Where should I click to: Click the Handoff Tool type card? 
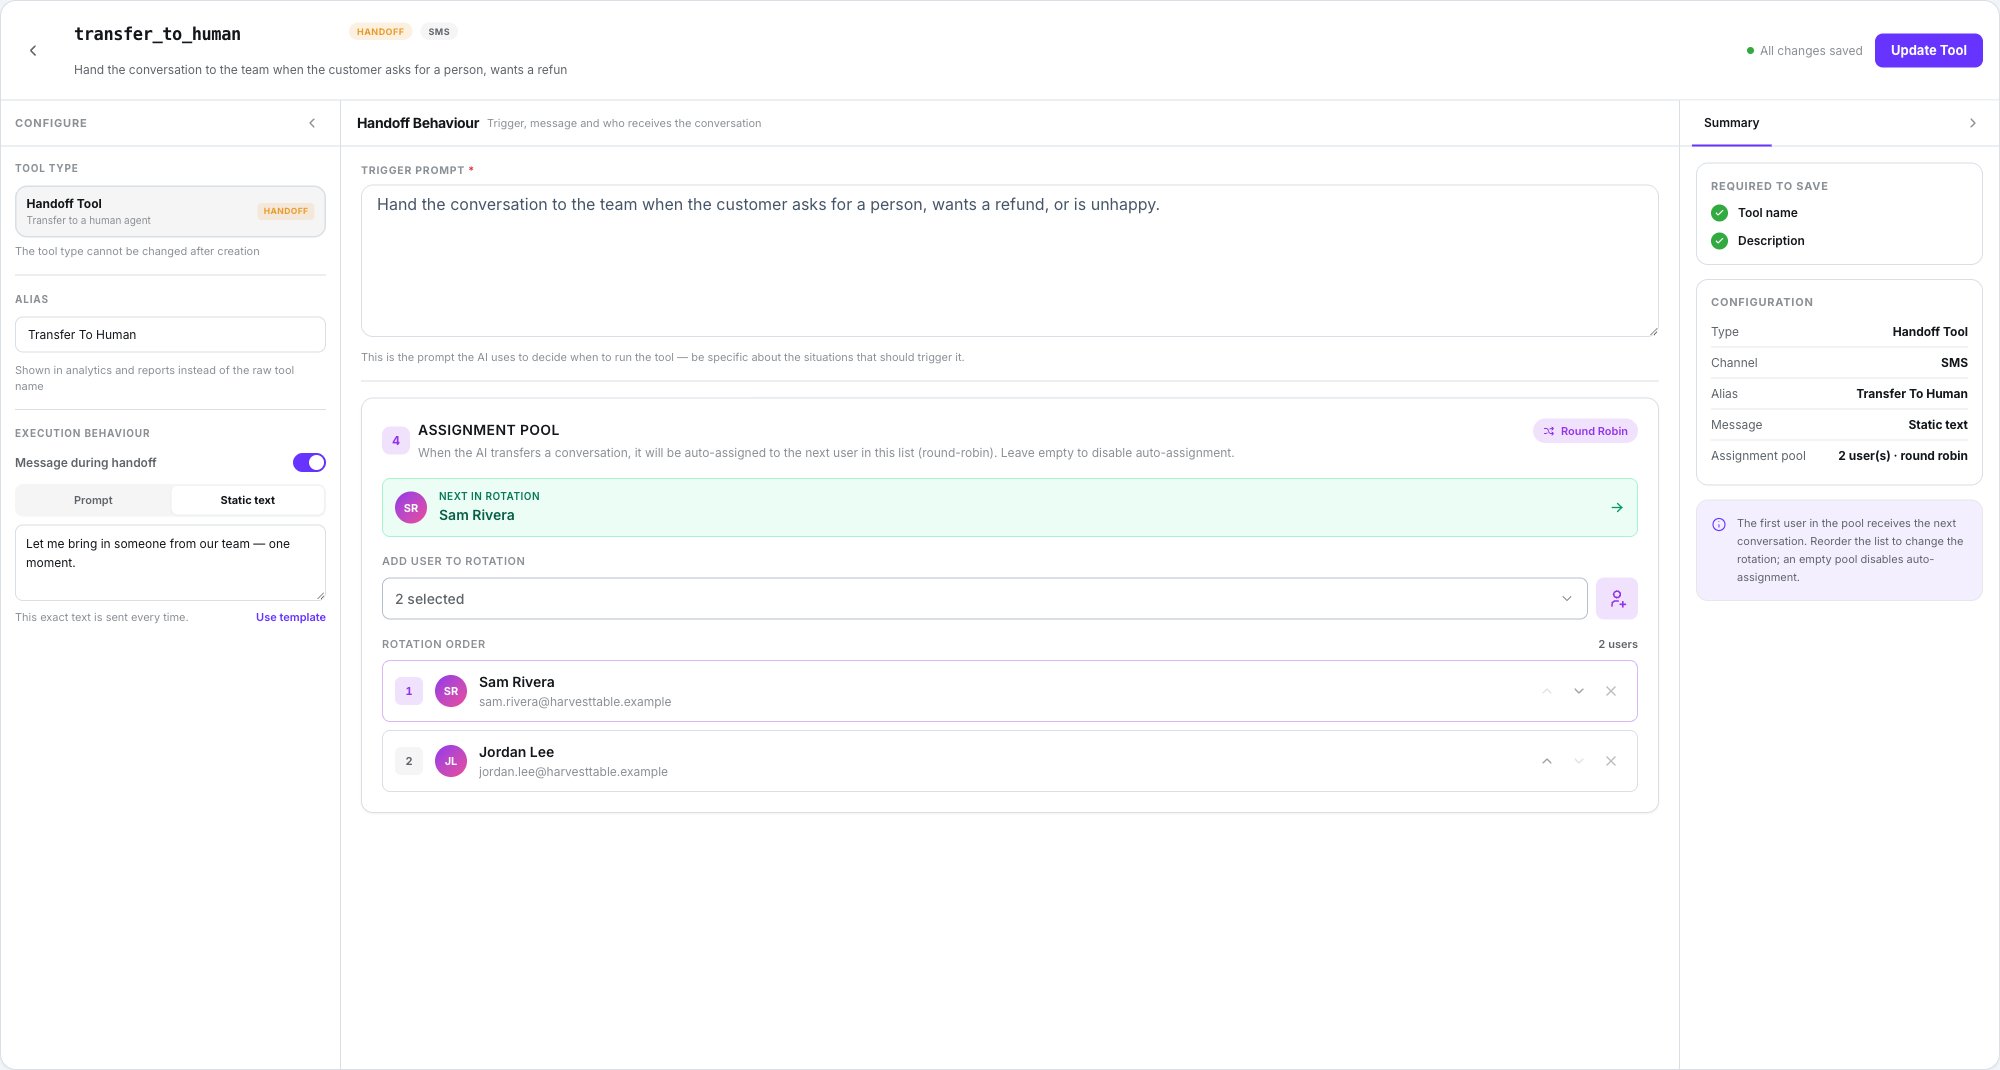pyautogui.click(x=170, y=211)
